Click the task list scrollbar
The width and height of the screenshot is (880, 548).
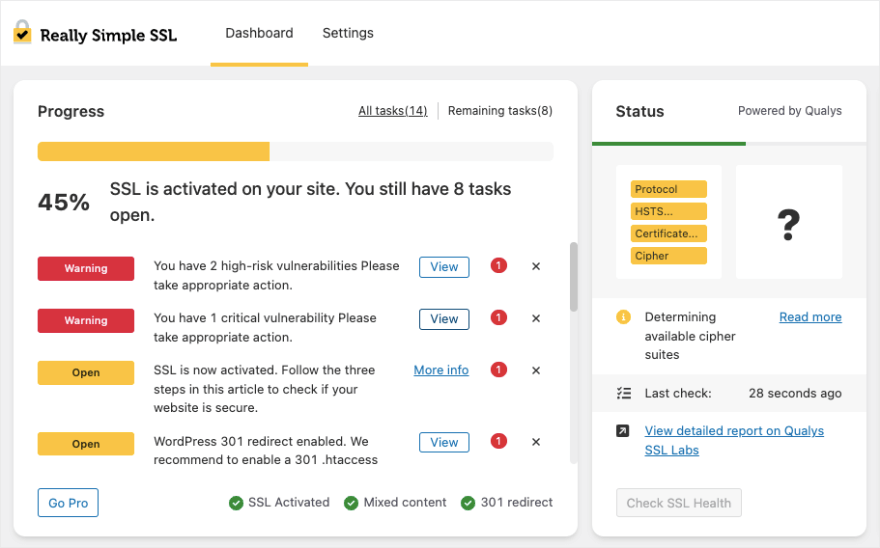(574, 277)
